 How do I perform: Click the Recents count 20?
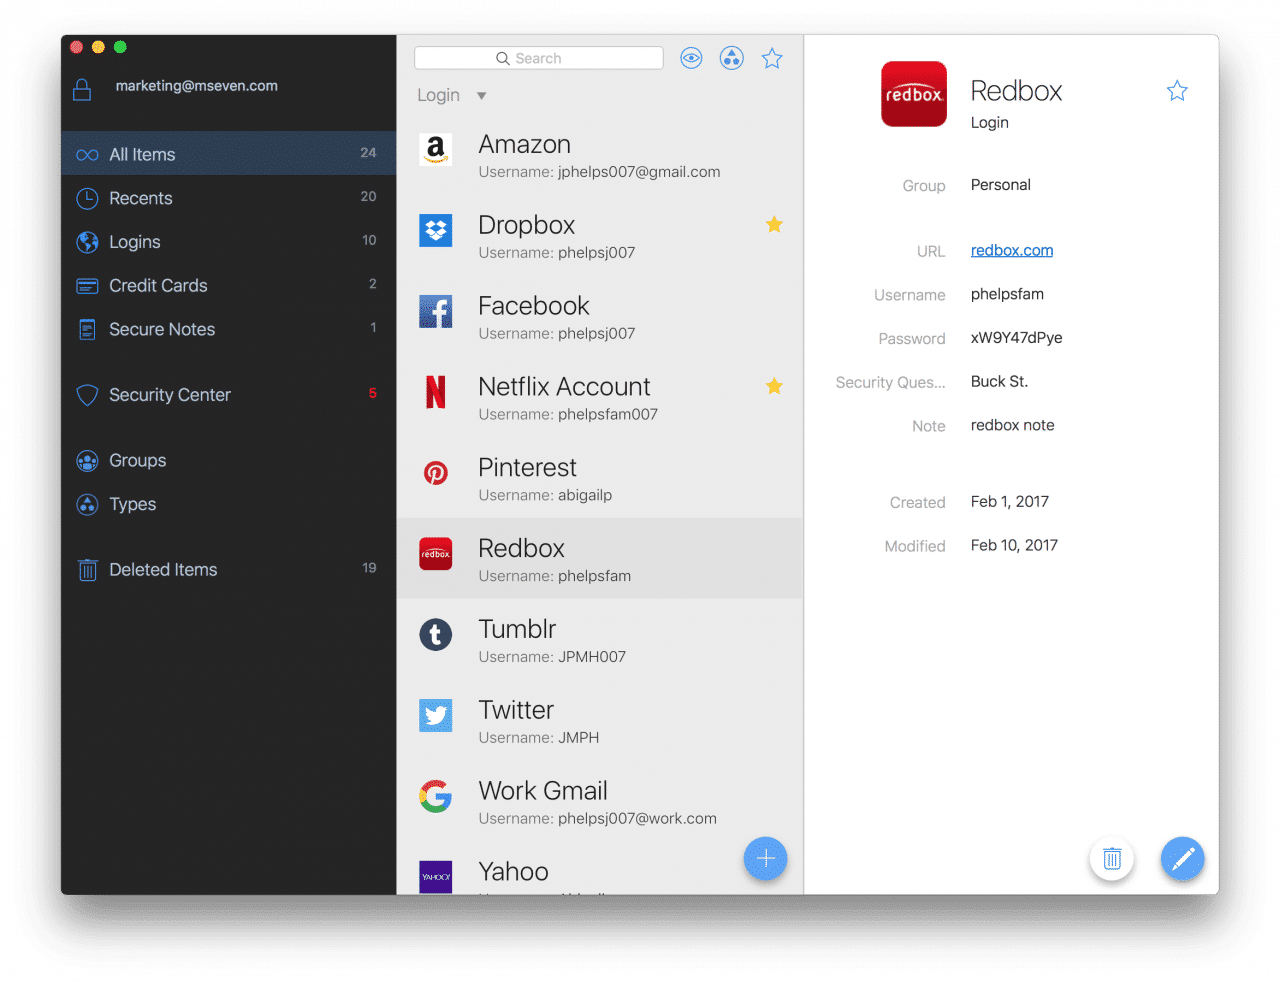[x=368, y=197]
